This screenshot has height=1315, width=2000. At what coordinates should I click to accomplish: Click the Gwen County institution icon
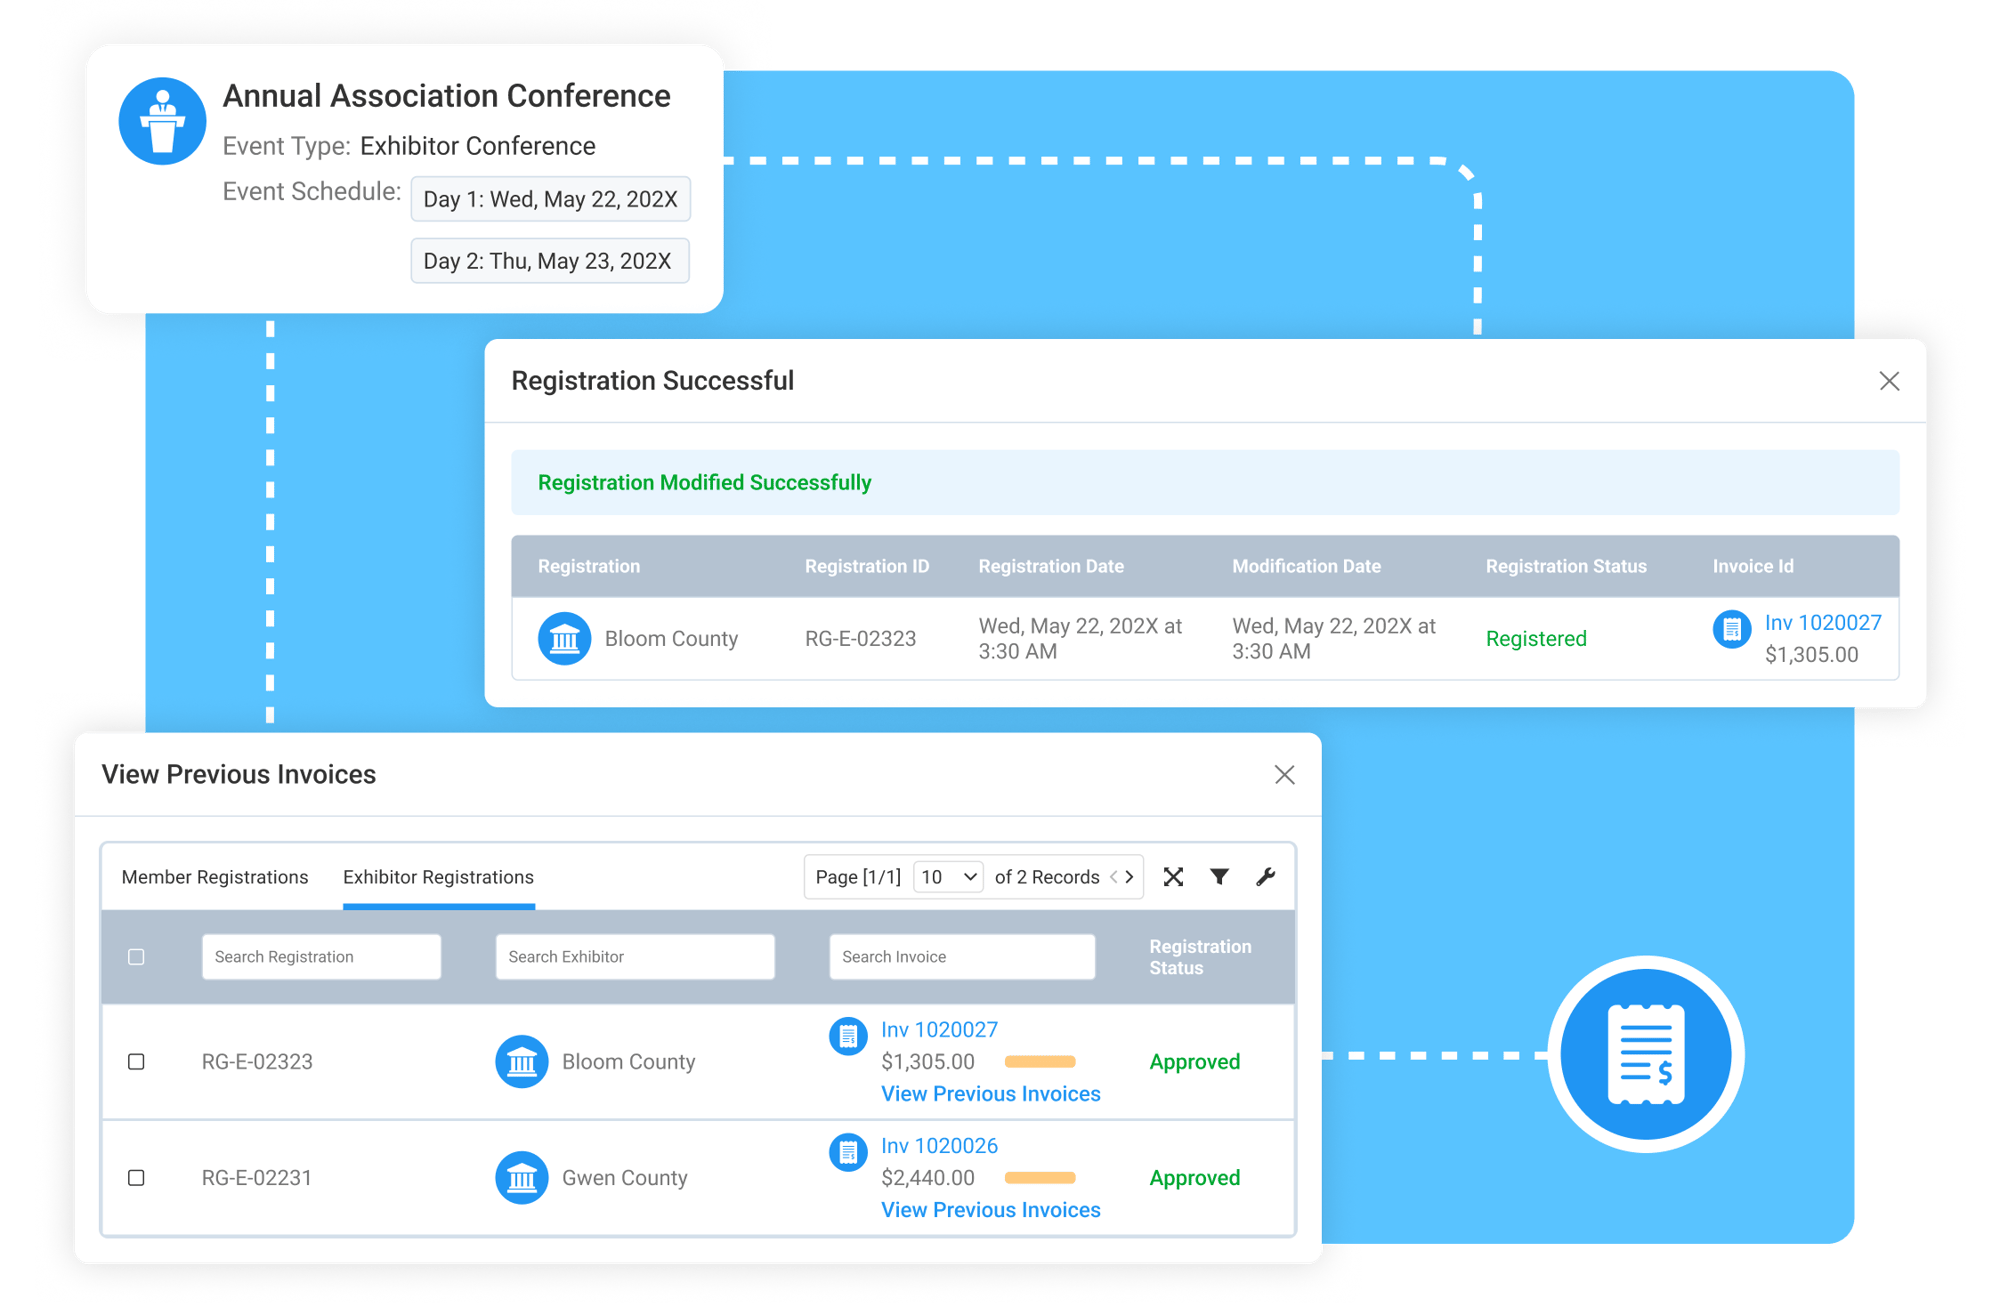[x=522, y=1177]
